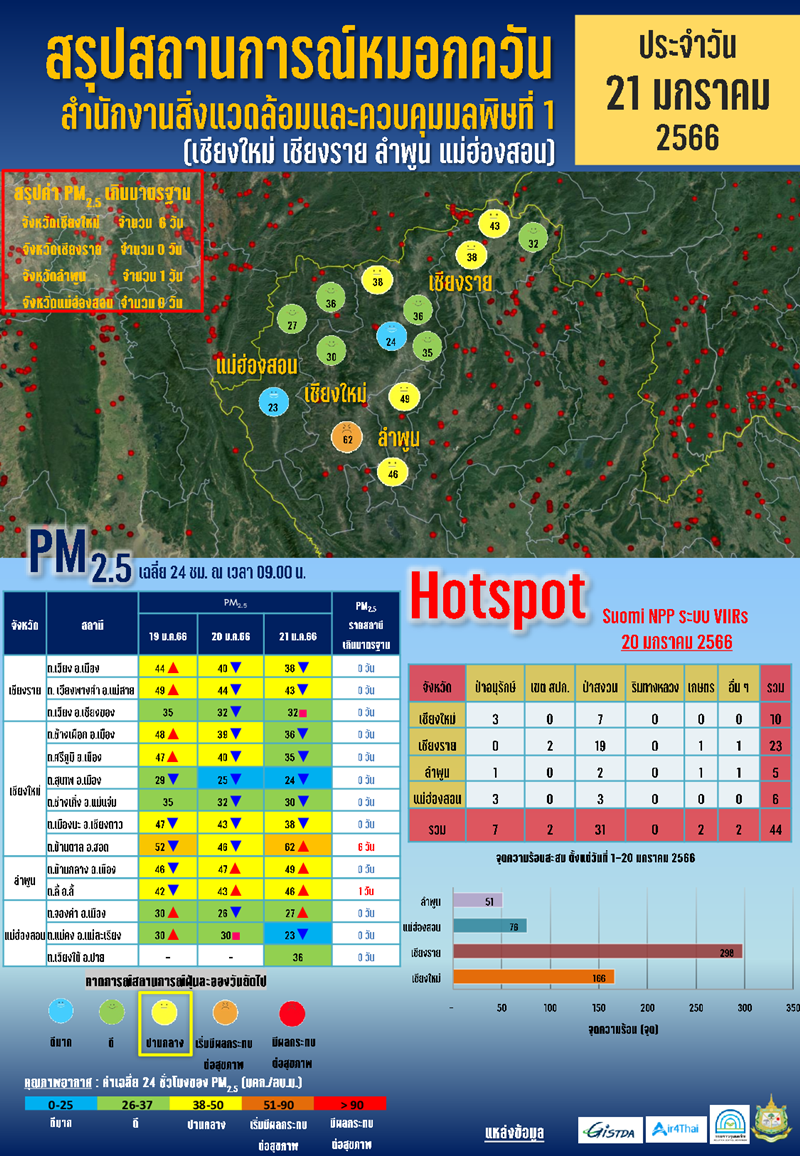800x1156 pixels.
Task: Click the yellow map marker showing 49
Action: (404, 395)
